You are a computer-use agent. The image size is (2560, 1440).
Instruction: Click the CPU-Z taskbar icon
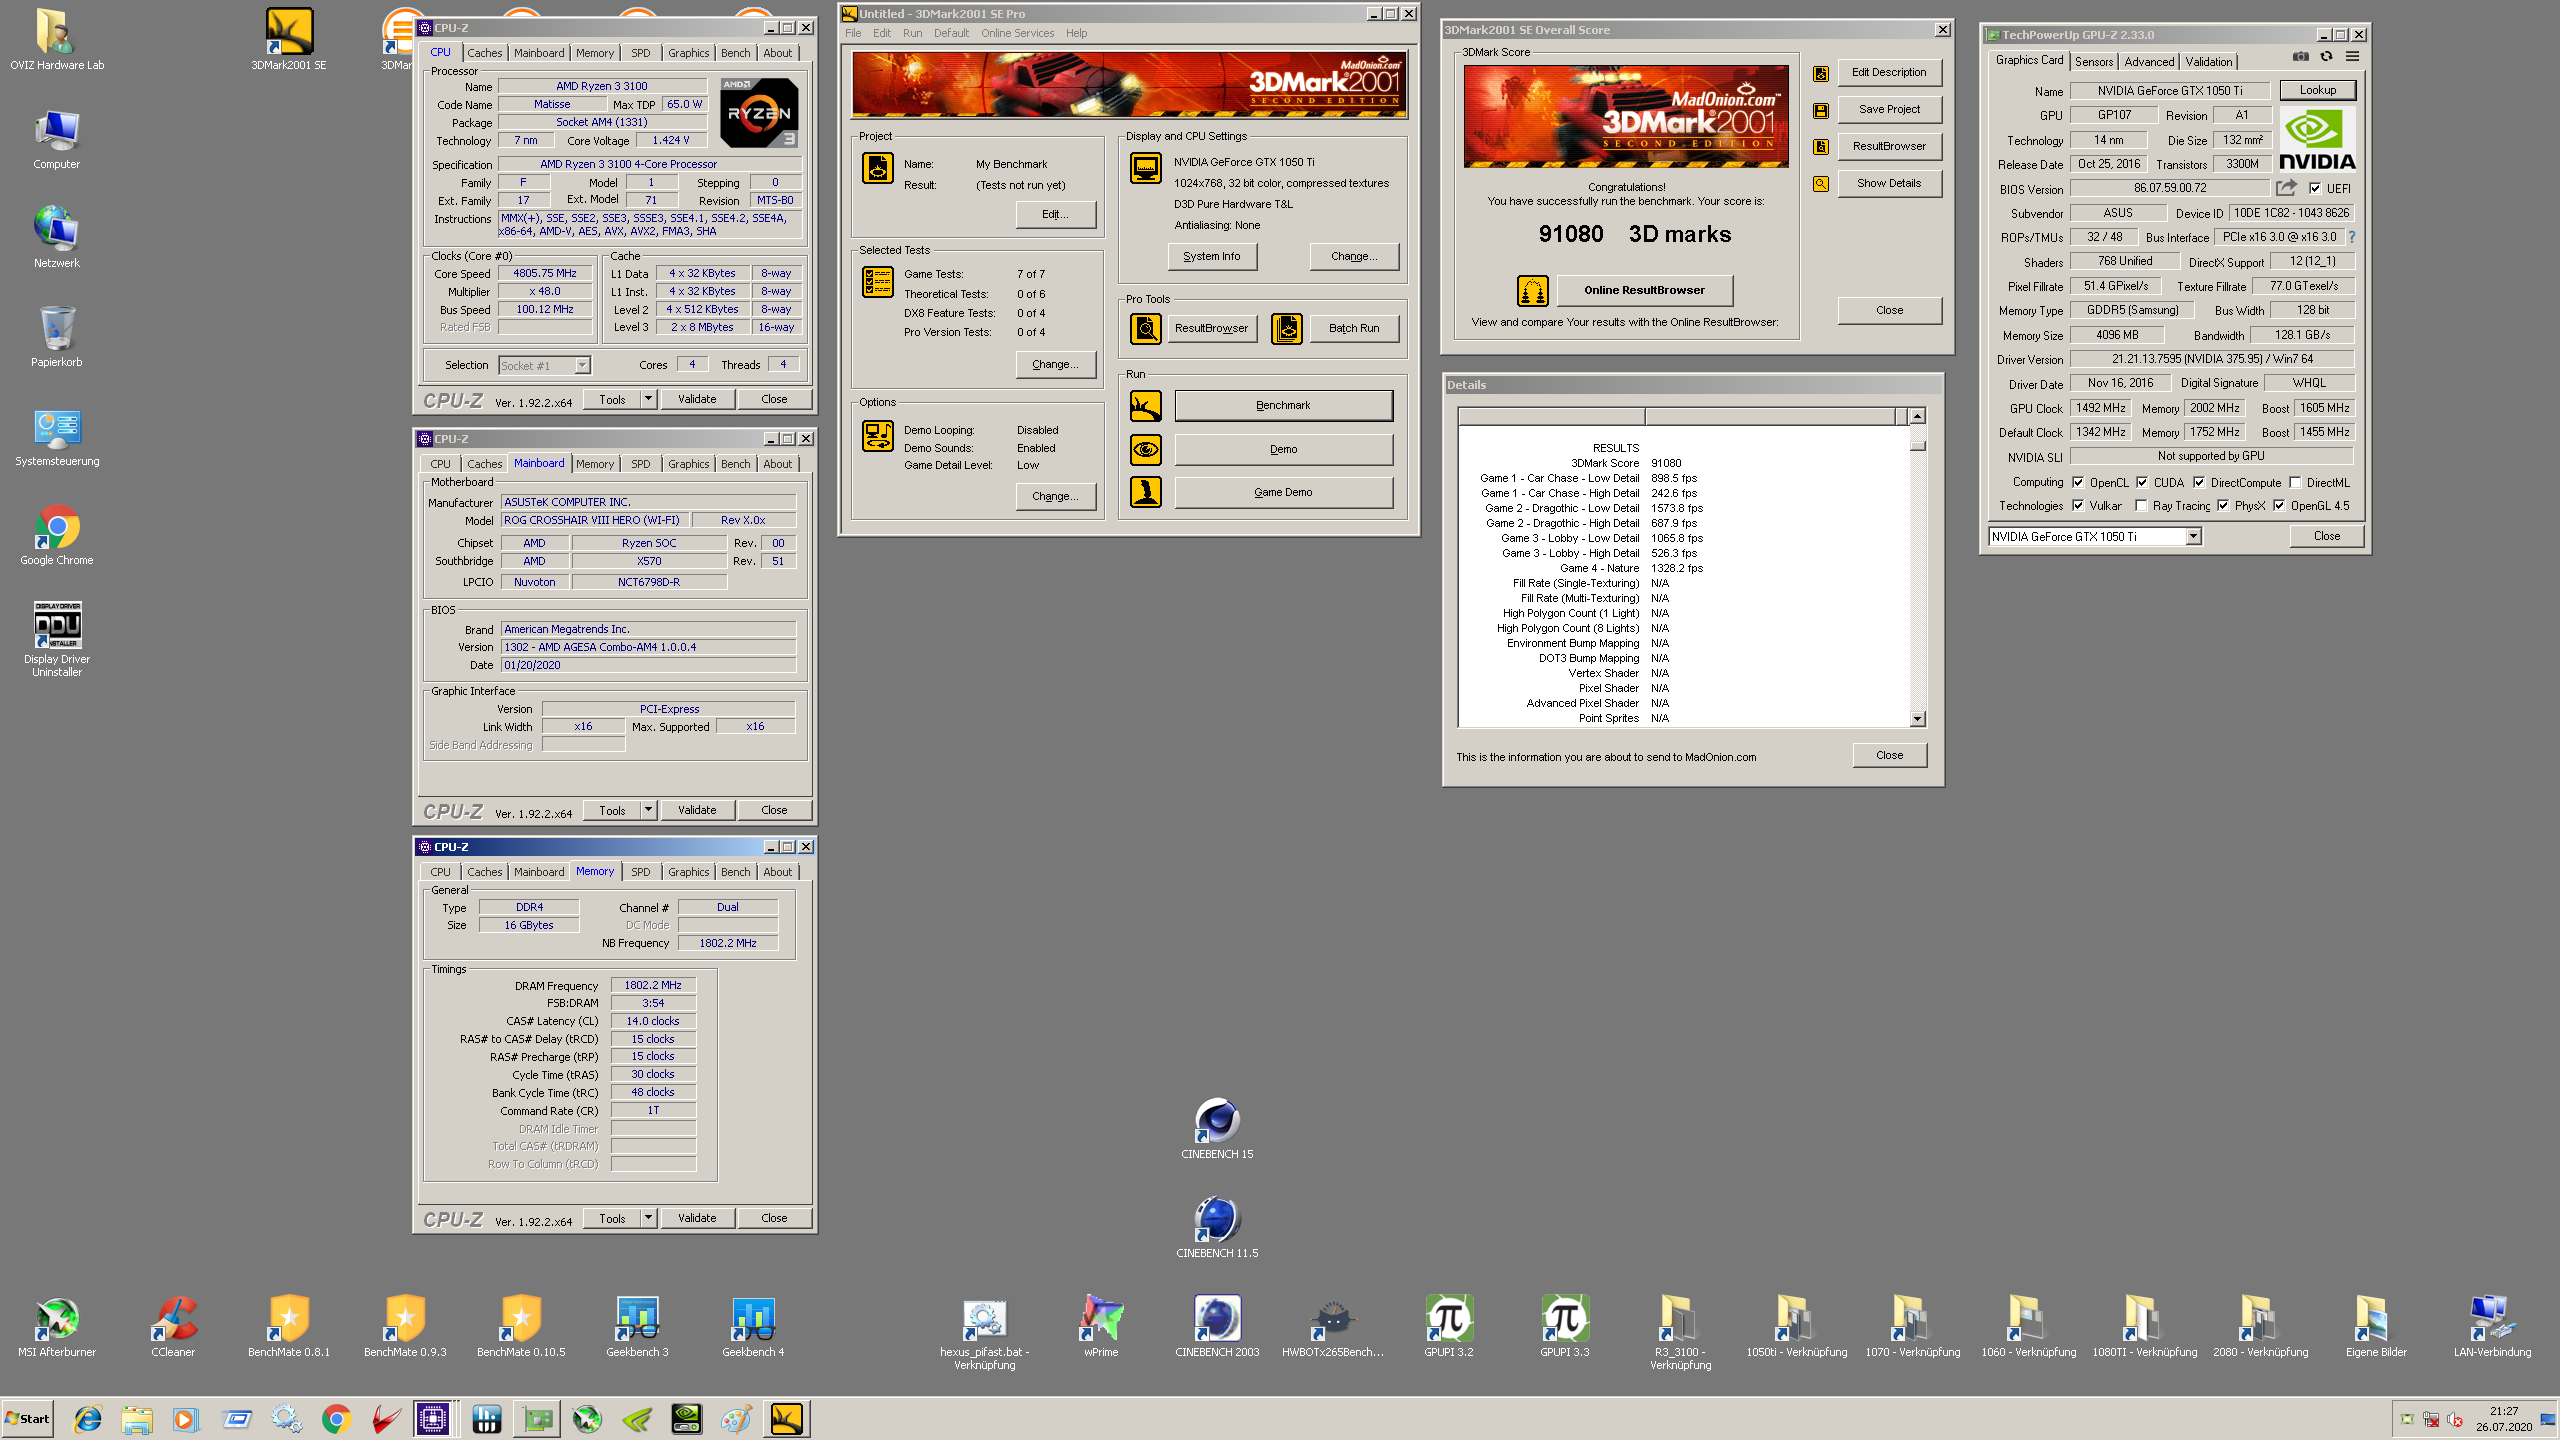(433, 1419)
